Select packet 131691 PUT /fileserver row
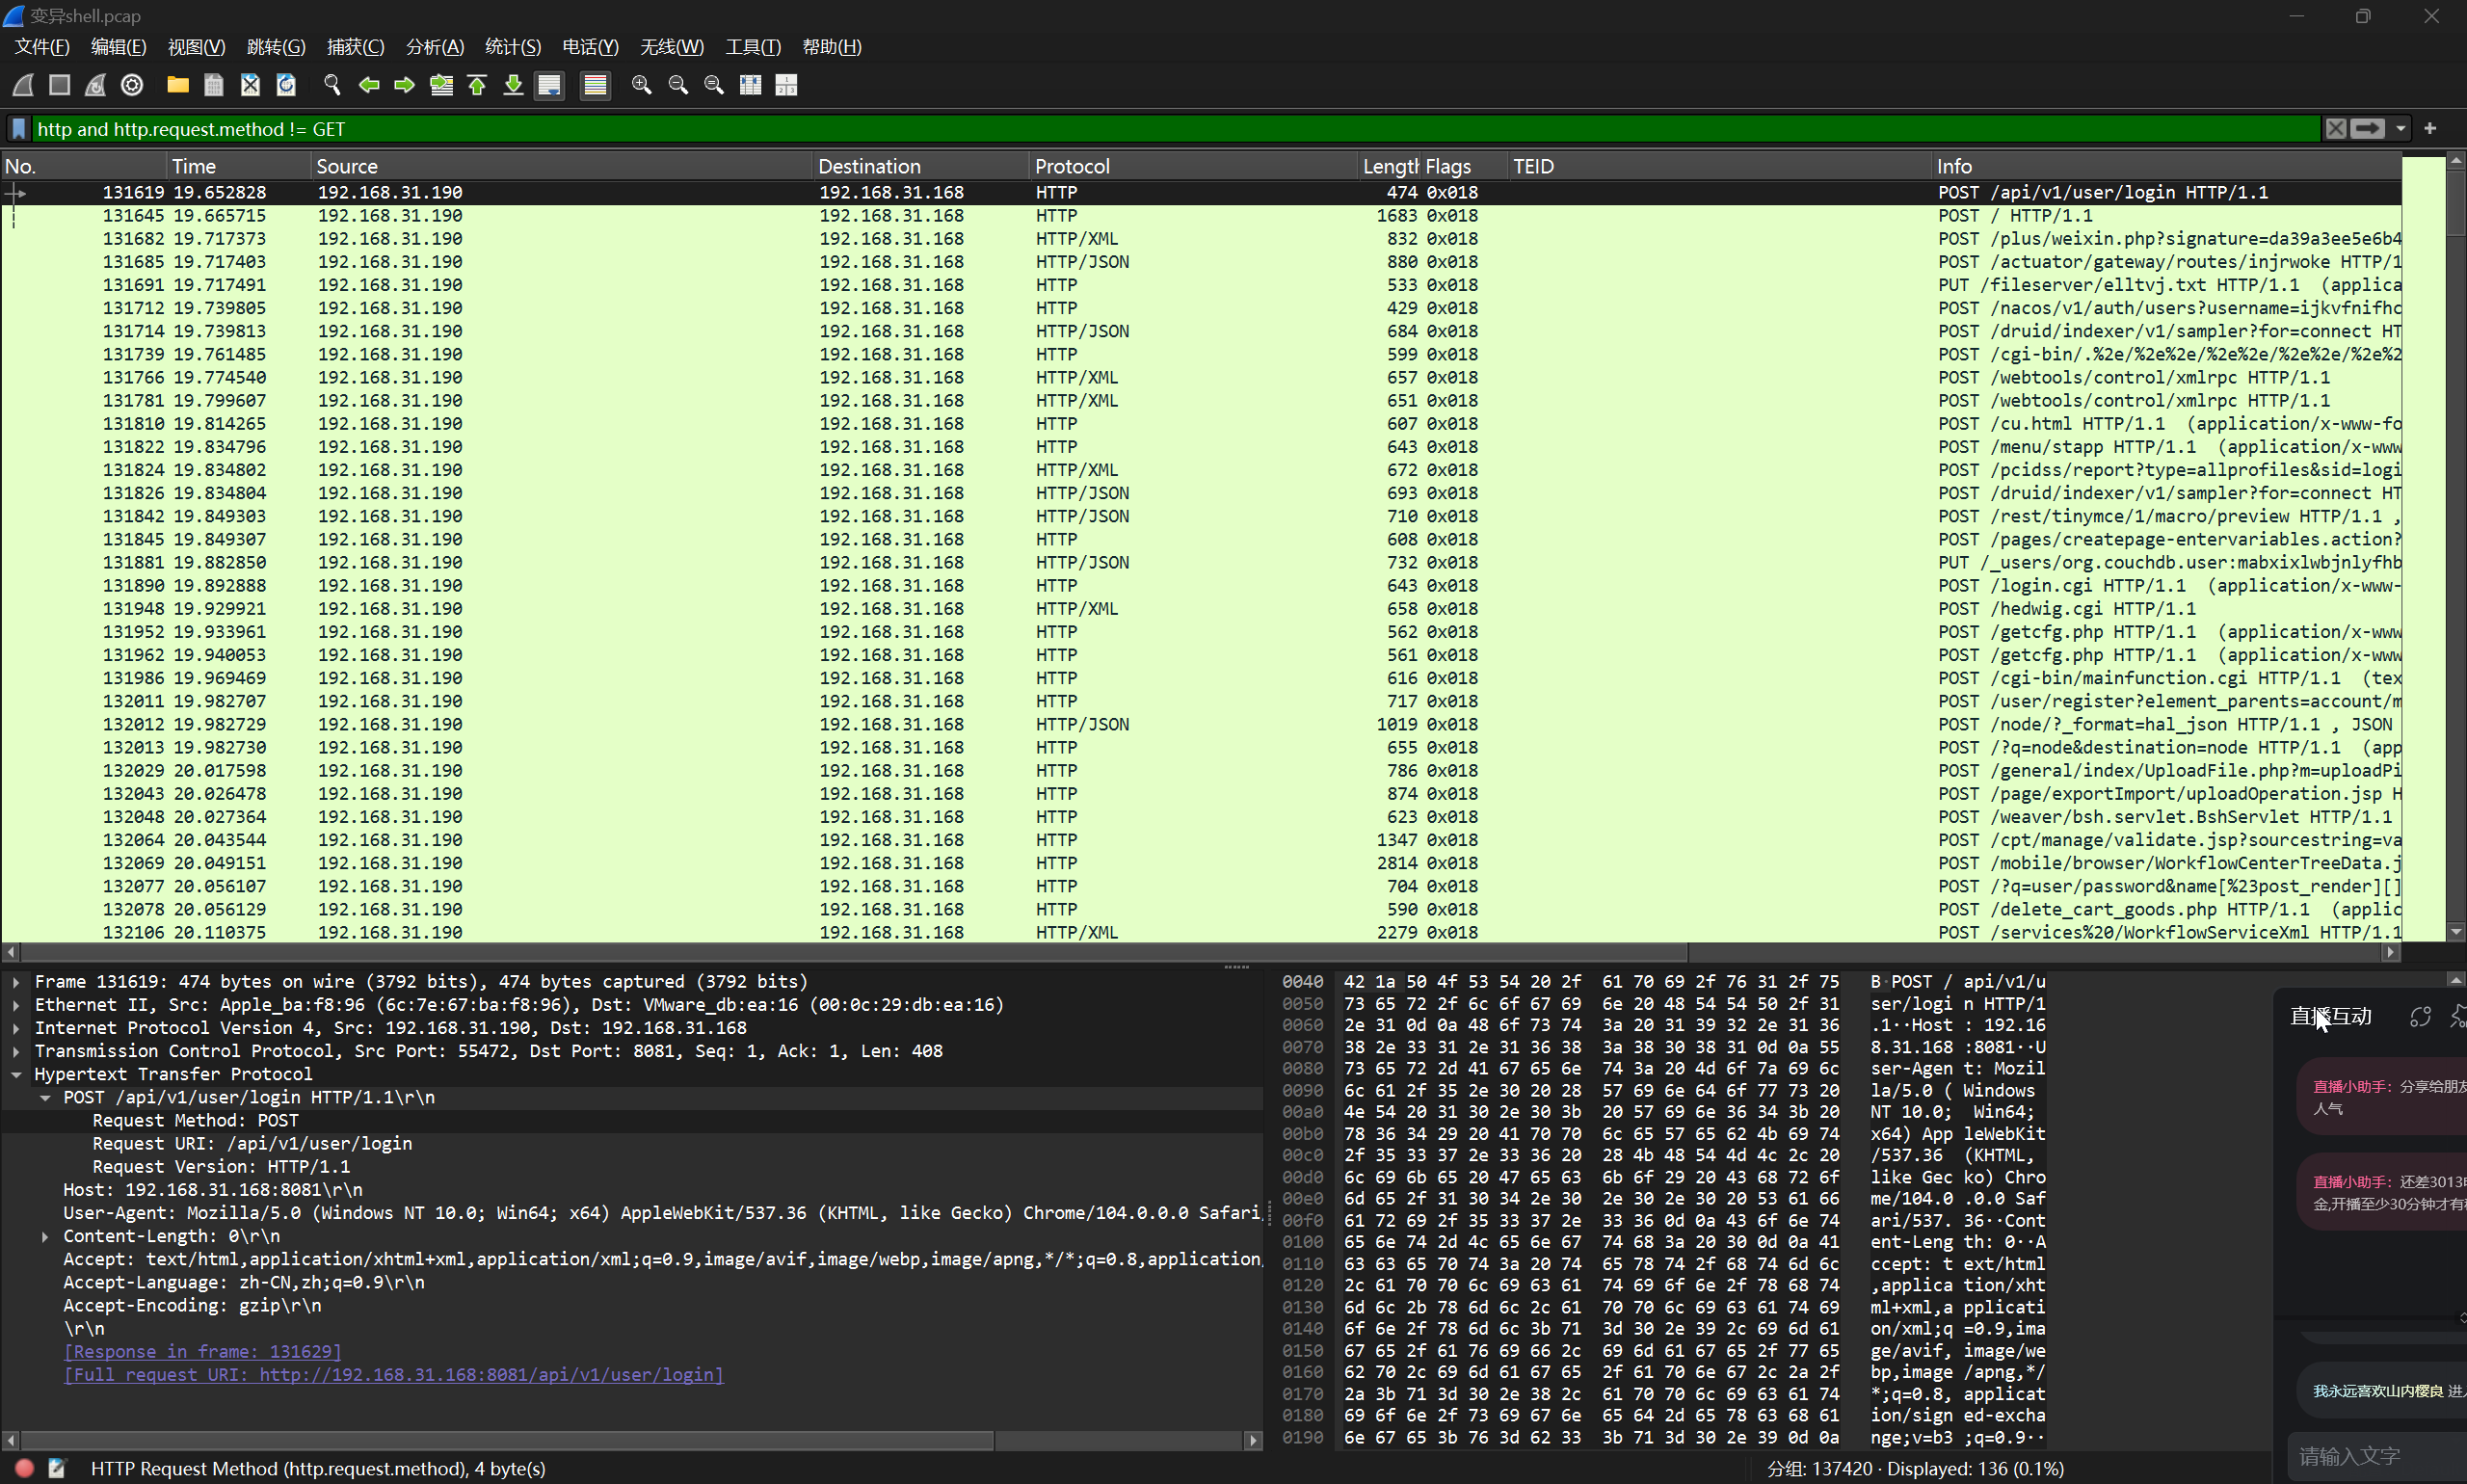 (1201, 285)
